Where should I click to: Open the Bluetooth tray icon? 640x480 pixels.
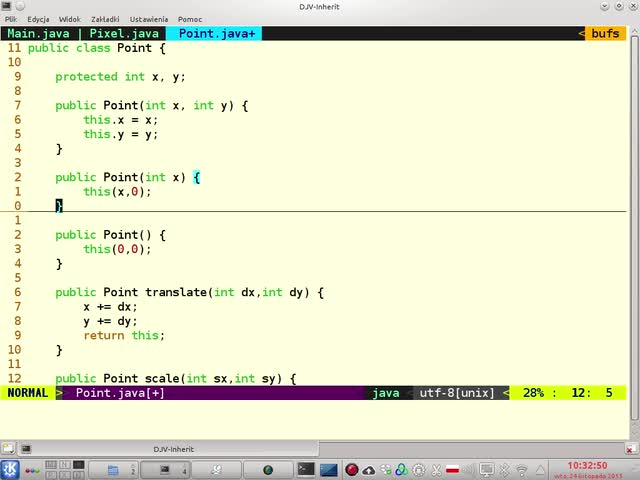point(504,470)
